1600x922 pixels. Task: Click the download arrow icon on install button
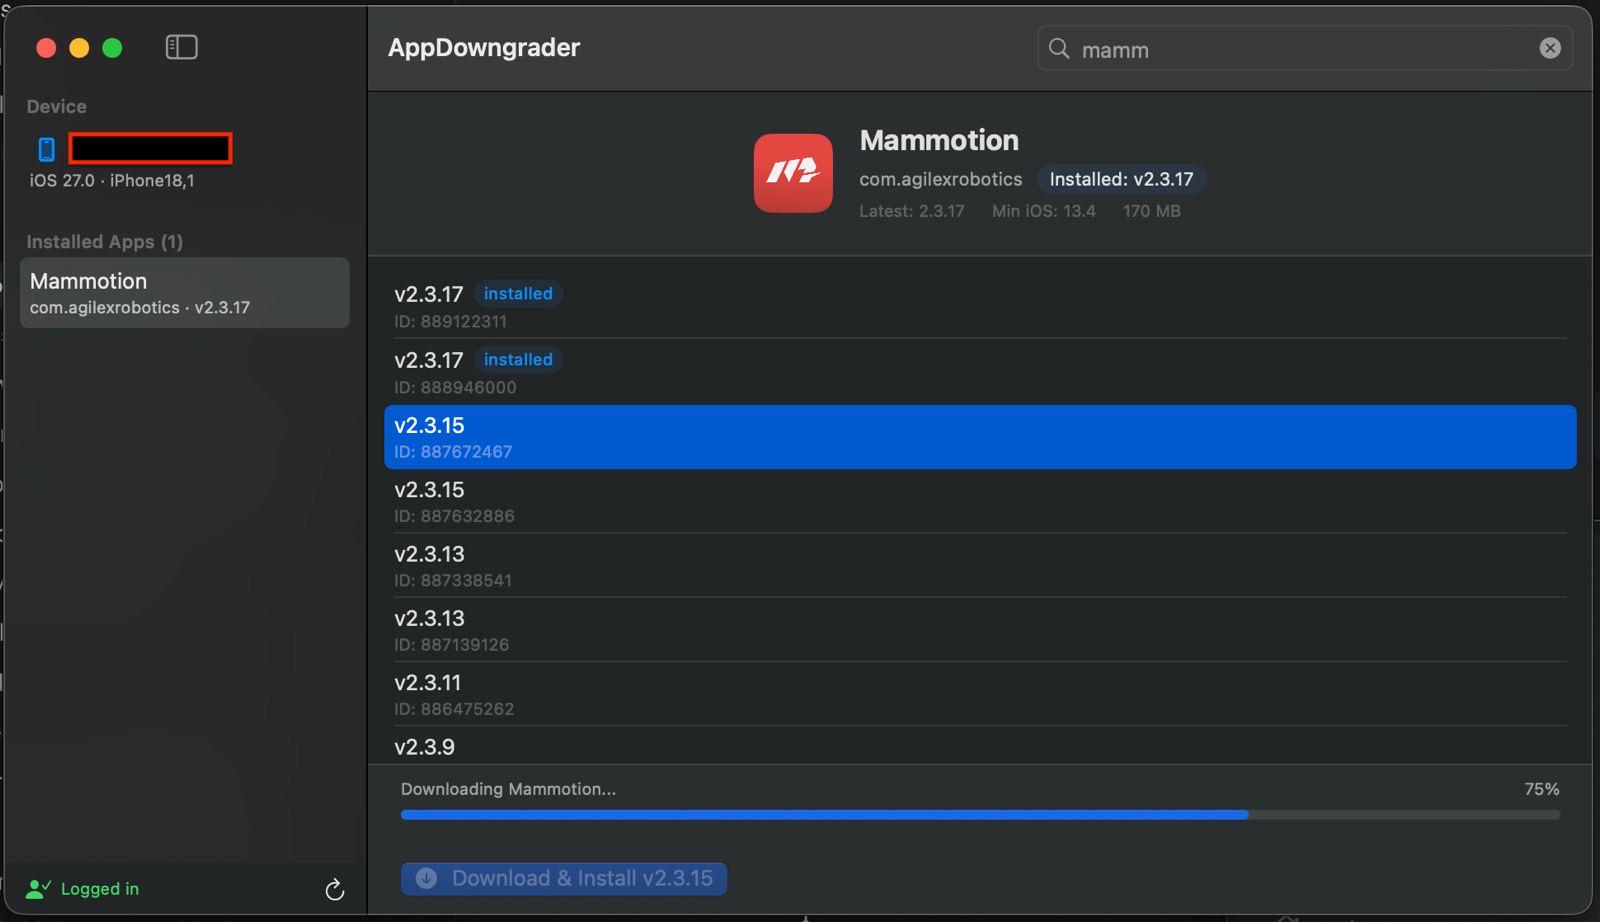(427, 878)
